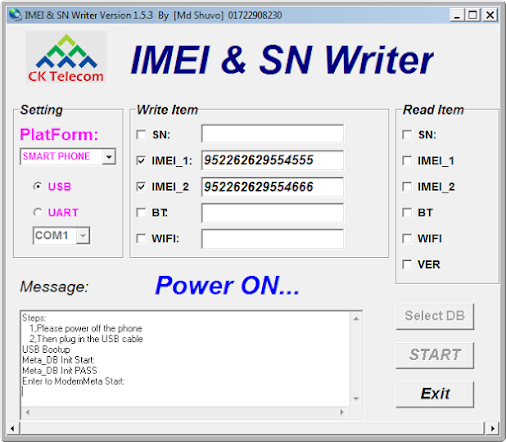Enable the Write Item SN checkbox

[141, 135]
